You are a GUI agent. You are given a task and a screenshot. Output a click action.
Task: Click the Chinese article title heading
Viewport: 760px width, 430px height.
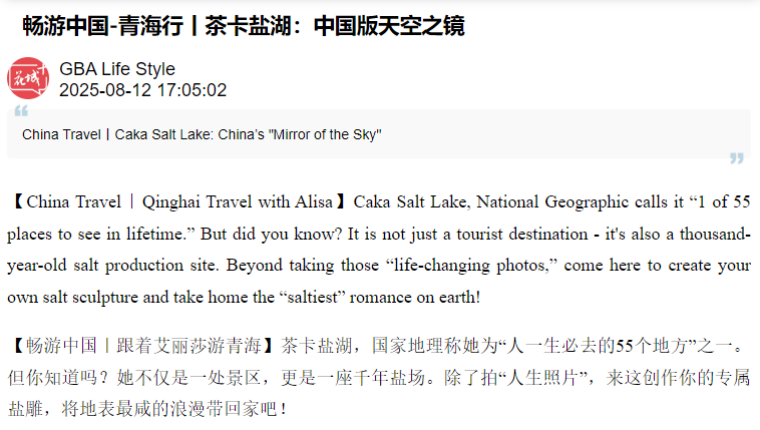(x=243, y=27)
